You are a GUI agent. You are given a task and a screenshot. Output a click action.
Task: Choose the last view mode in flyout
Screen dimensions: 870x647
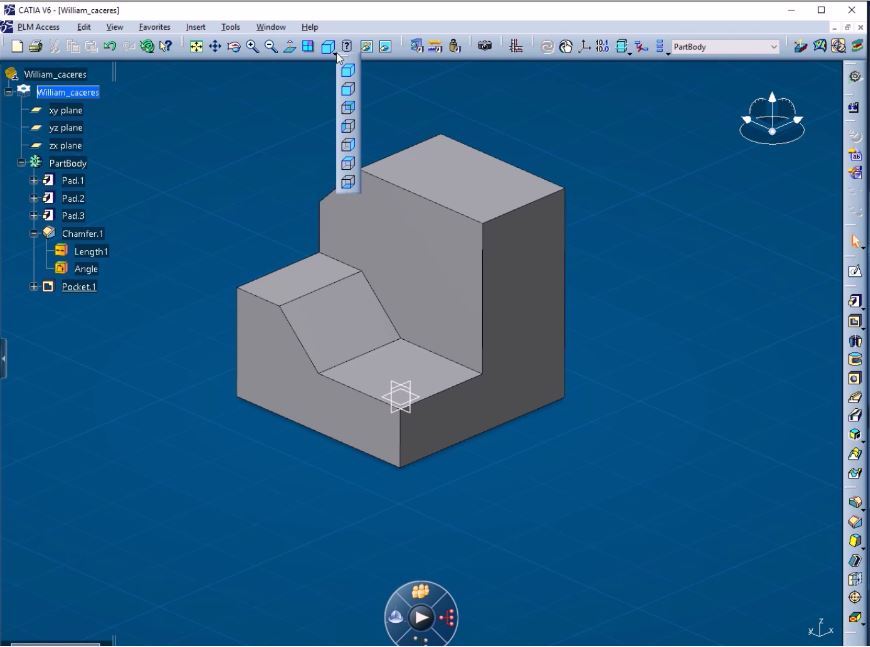(x=348, y=182)
